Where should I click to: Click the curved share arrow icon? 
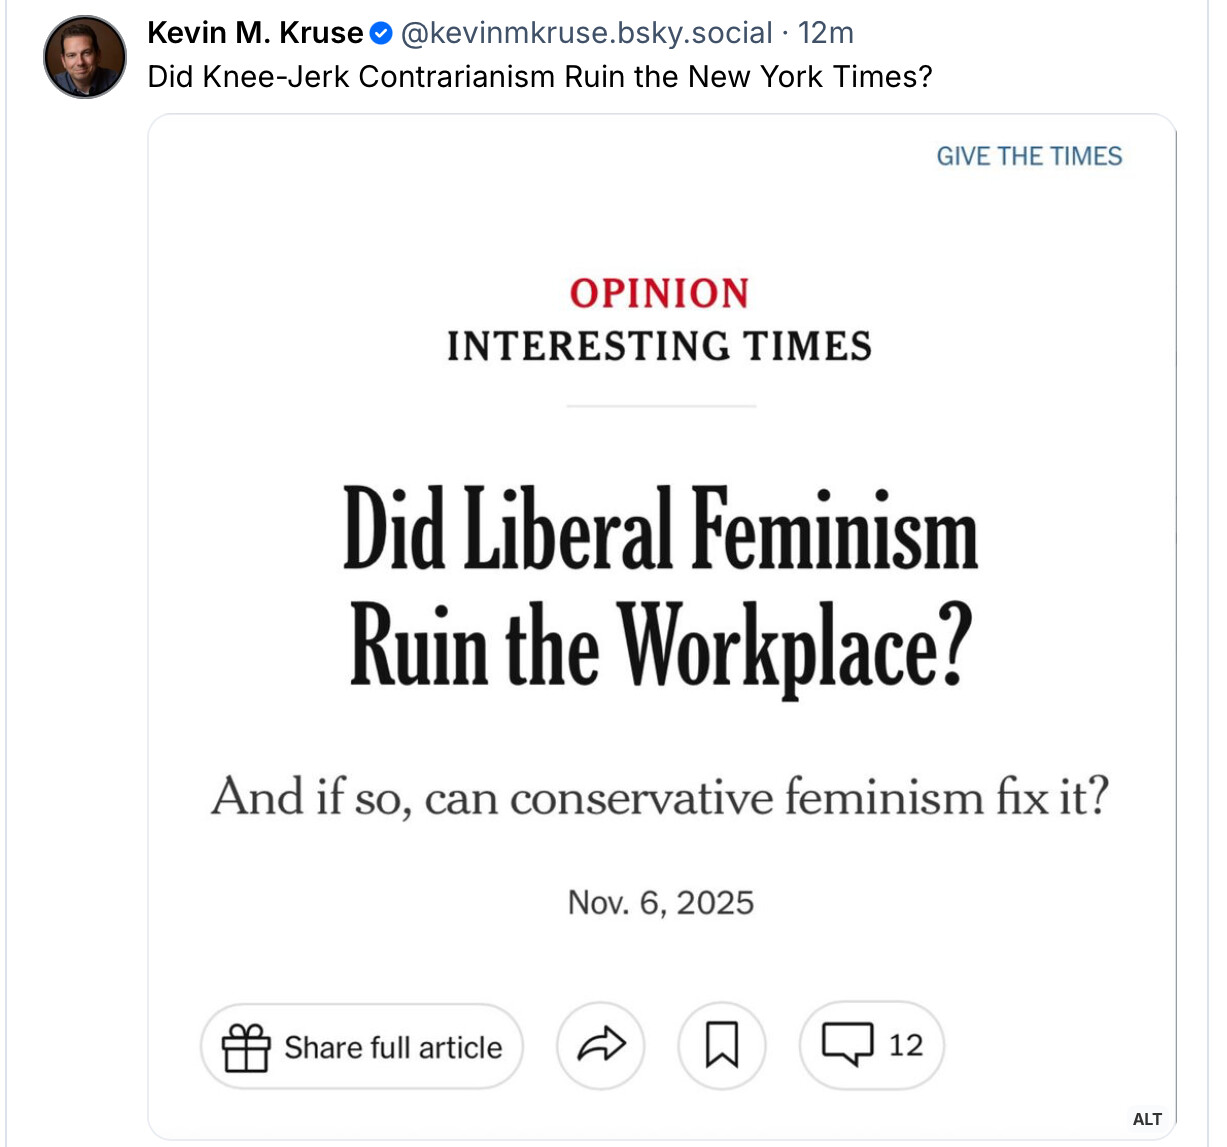coord(601,1046)
